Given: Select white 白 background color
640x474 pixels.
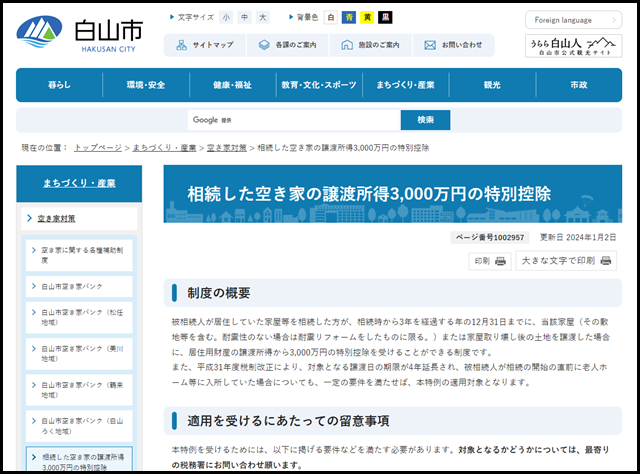Looking at the screenshot, I should [331, 18].
